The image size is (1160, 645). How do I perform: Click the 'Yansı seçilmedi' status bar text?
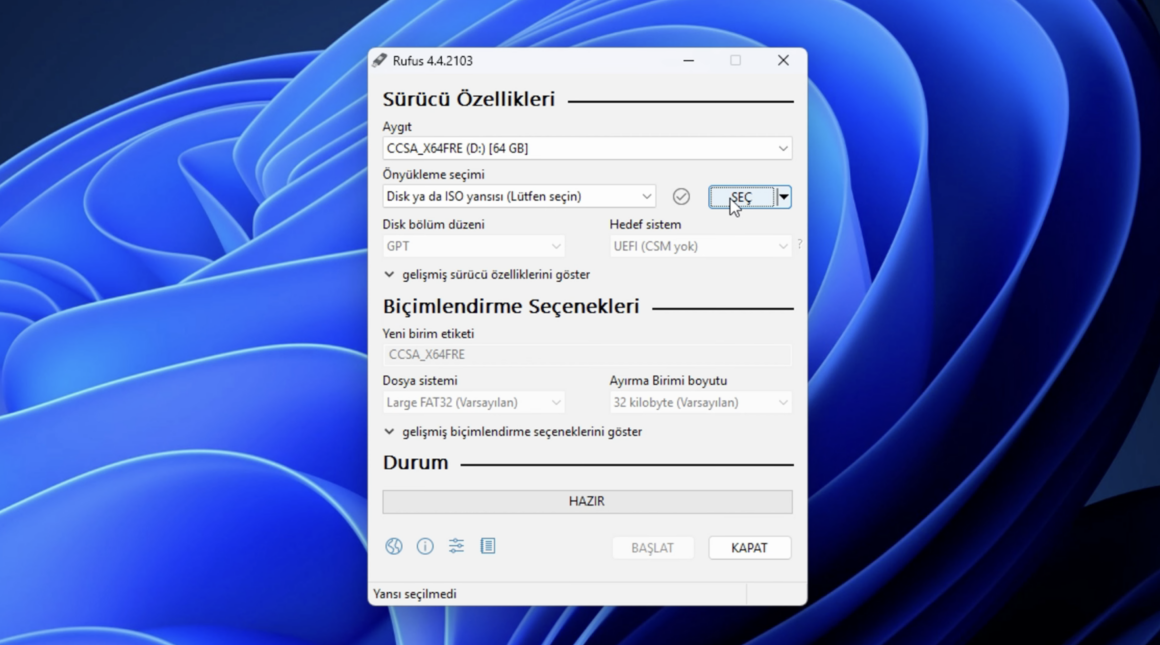[415, 594]
